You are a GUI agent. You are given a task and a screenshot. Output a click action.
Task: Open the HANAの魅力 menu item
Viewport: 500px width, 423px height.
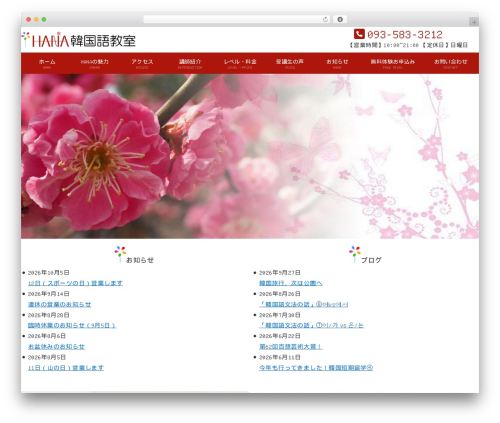[x=95, y=63]
